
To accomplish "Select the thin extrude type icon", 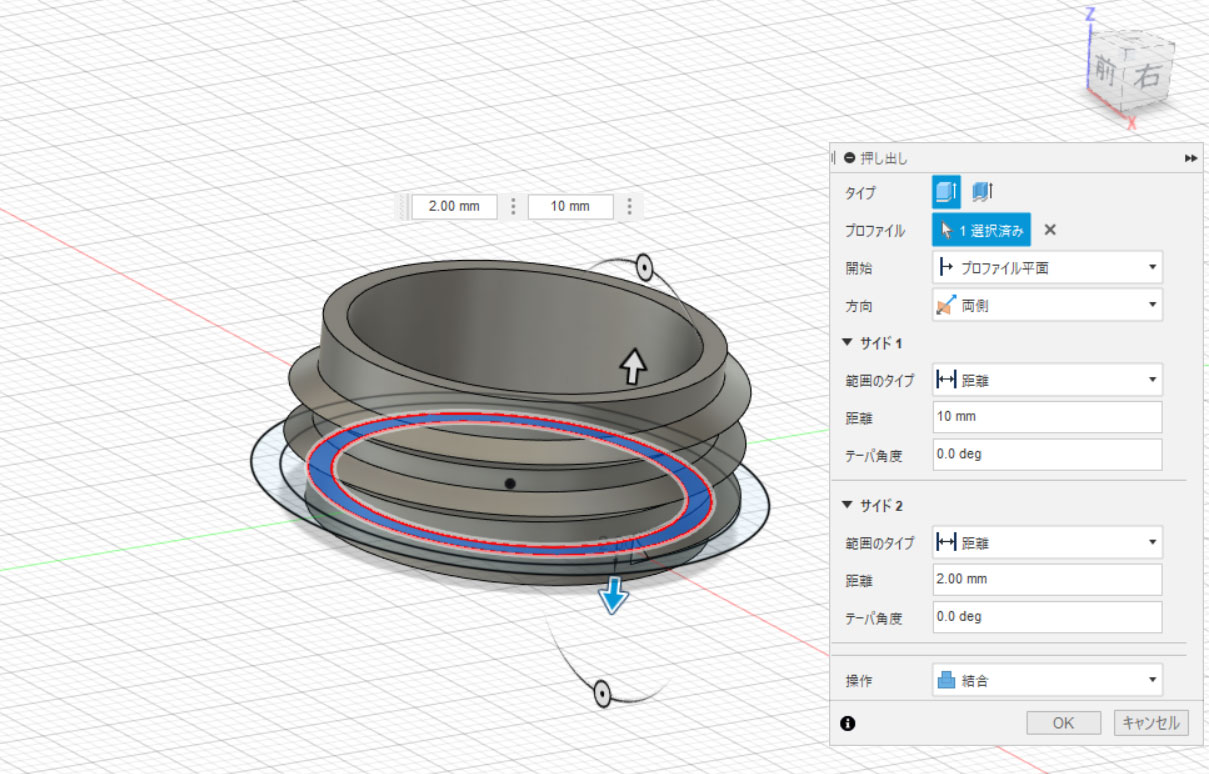I will [982, 192].
